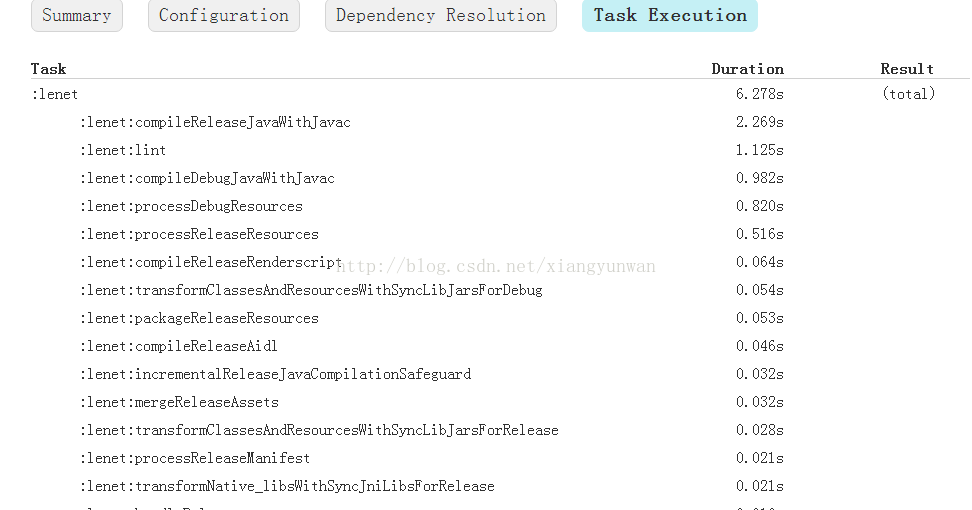Open the Configuration tab
The image size is (972, 510).
coord(223,16)
